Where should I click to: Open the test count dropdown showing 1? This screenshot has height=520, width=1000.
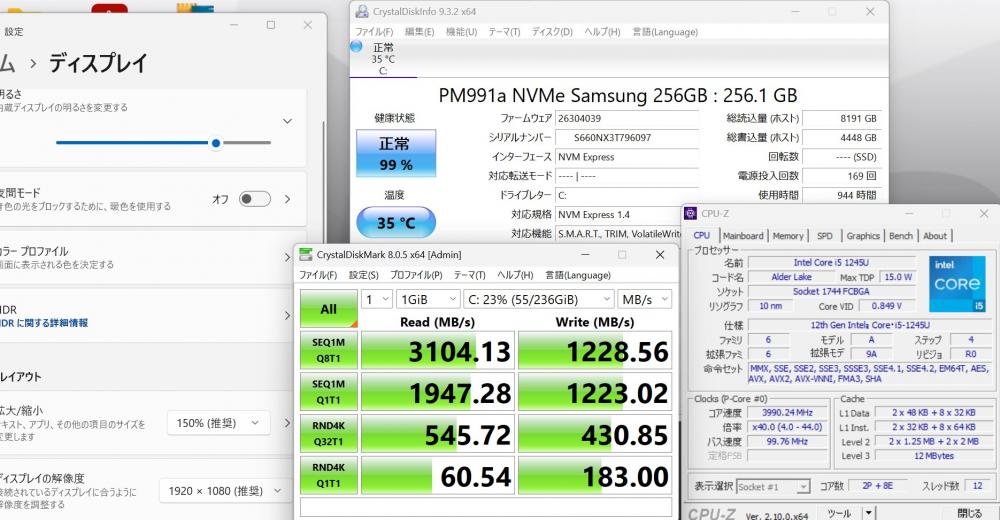click(x=376, y=299)
